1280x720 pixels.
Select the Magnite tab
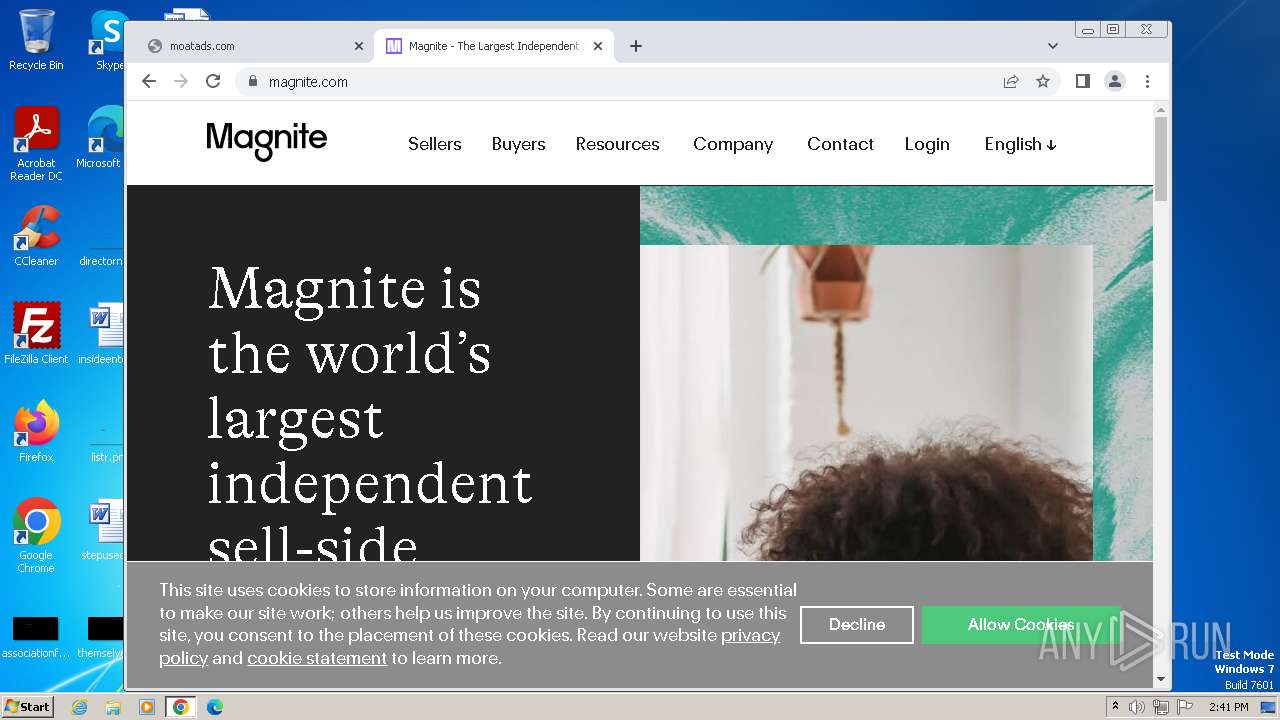[494, 46]
